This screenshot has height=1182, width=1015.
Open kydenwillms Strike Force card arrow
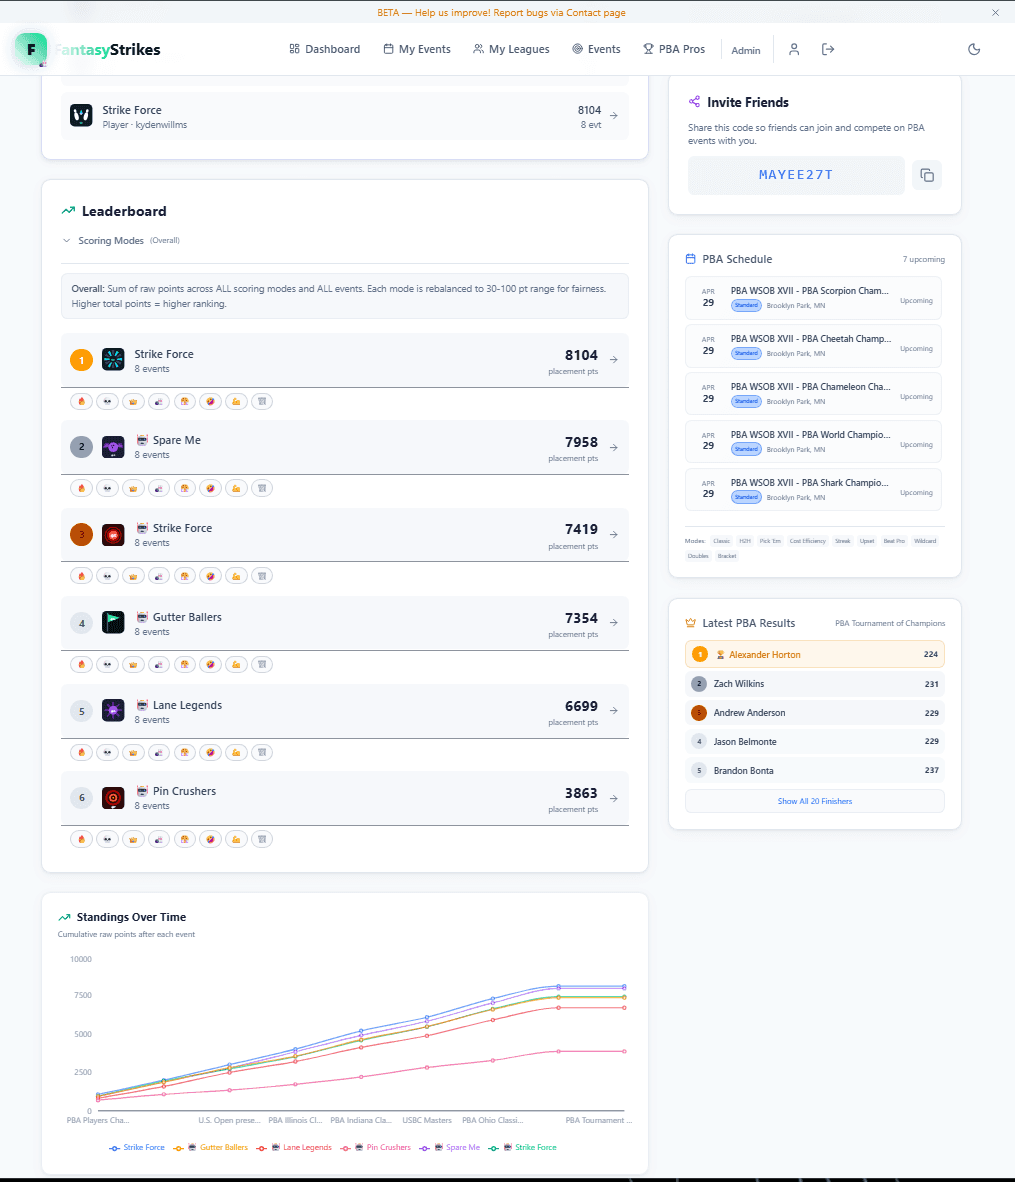pyautogui.click(x=614, y=115)
